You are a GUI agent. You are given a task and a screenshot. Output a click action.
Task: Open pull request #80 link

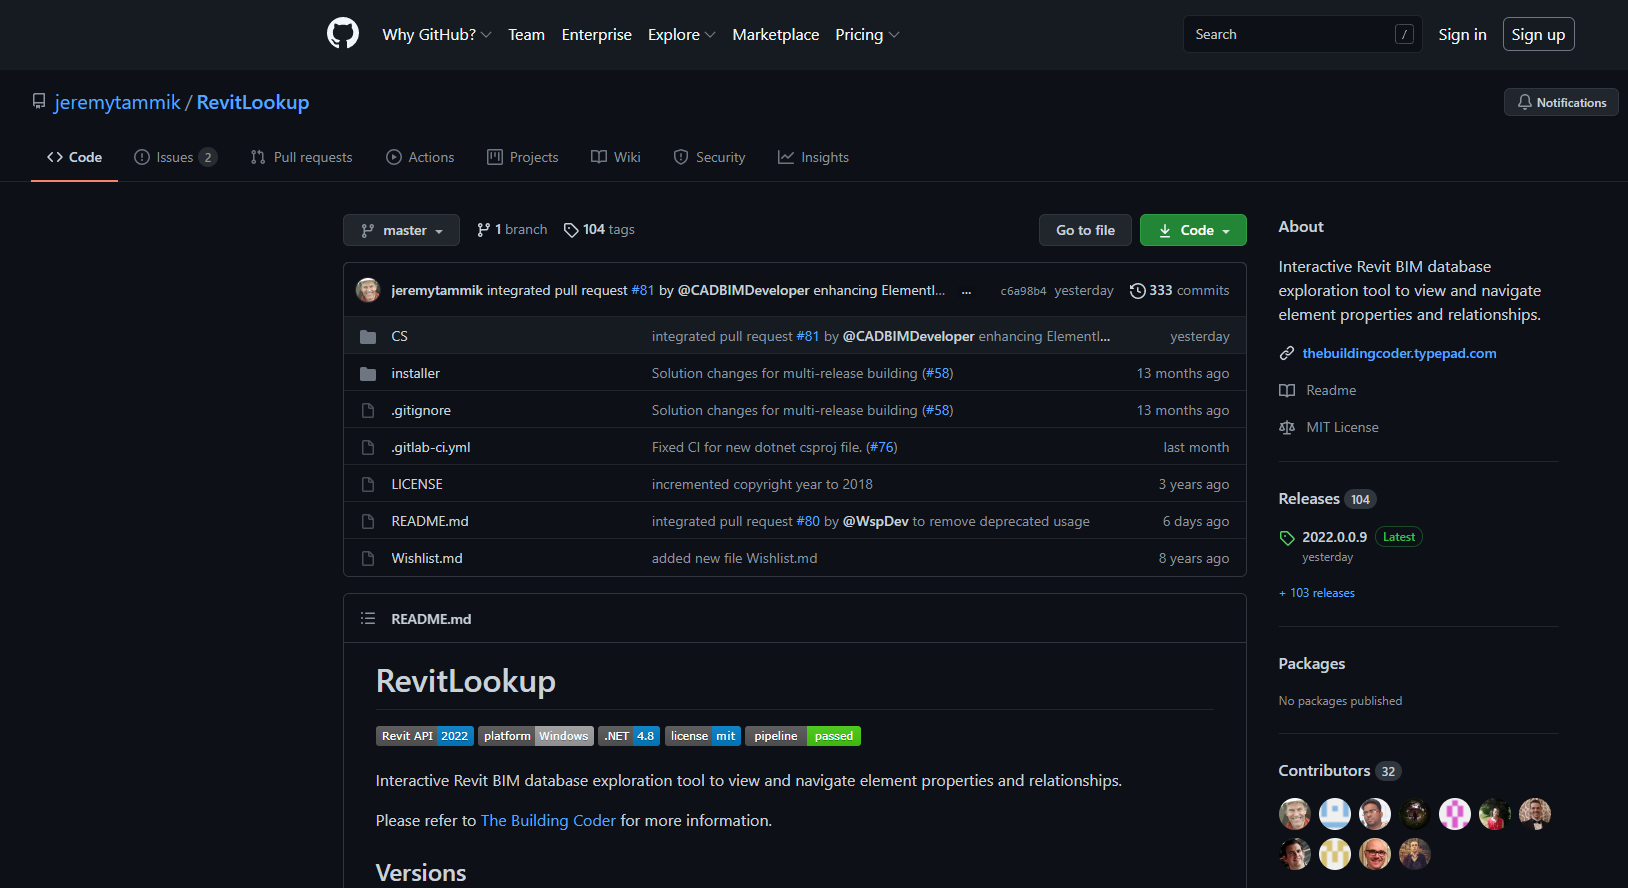tap(808, 522)
